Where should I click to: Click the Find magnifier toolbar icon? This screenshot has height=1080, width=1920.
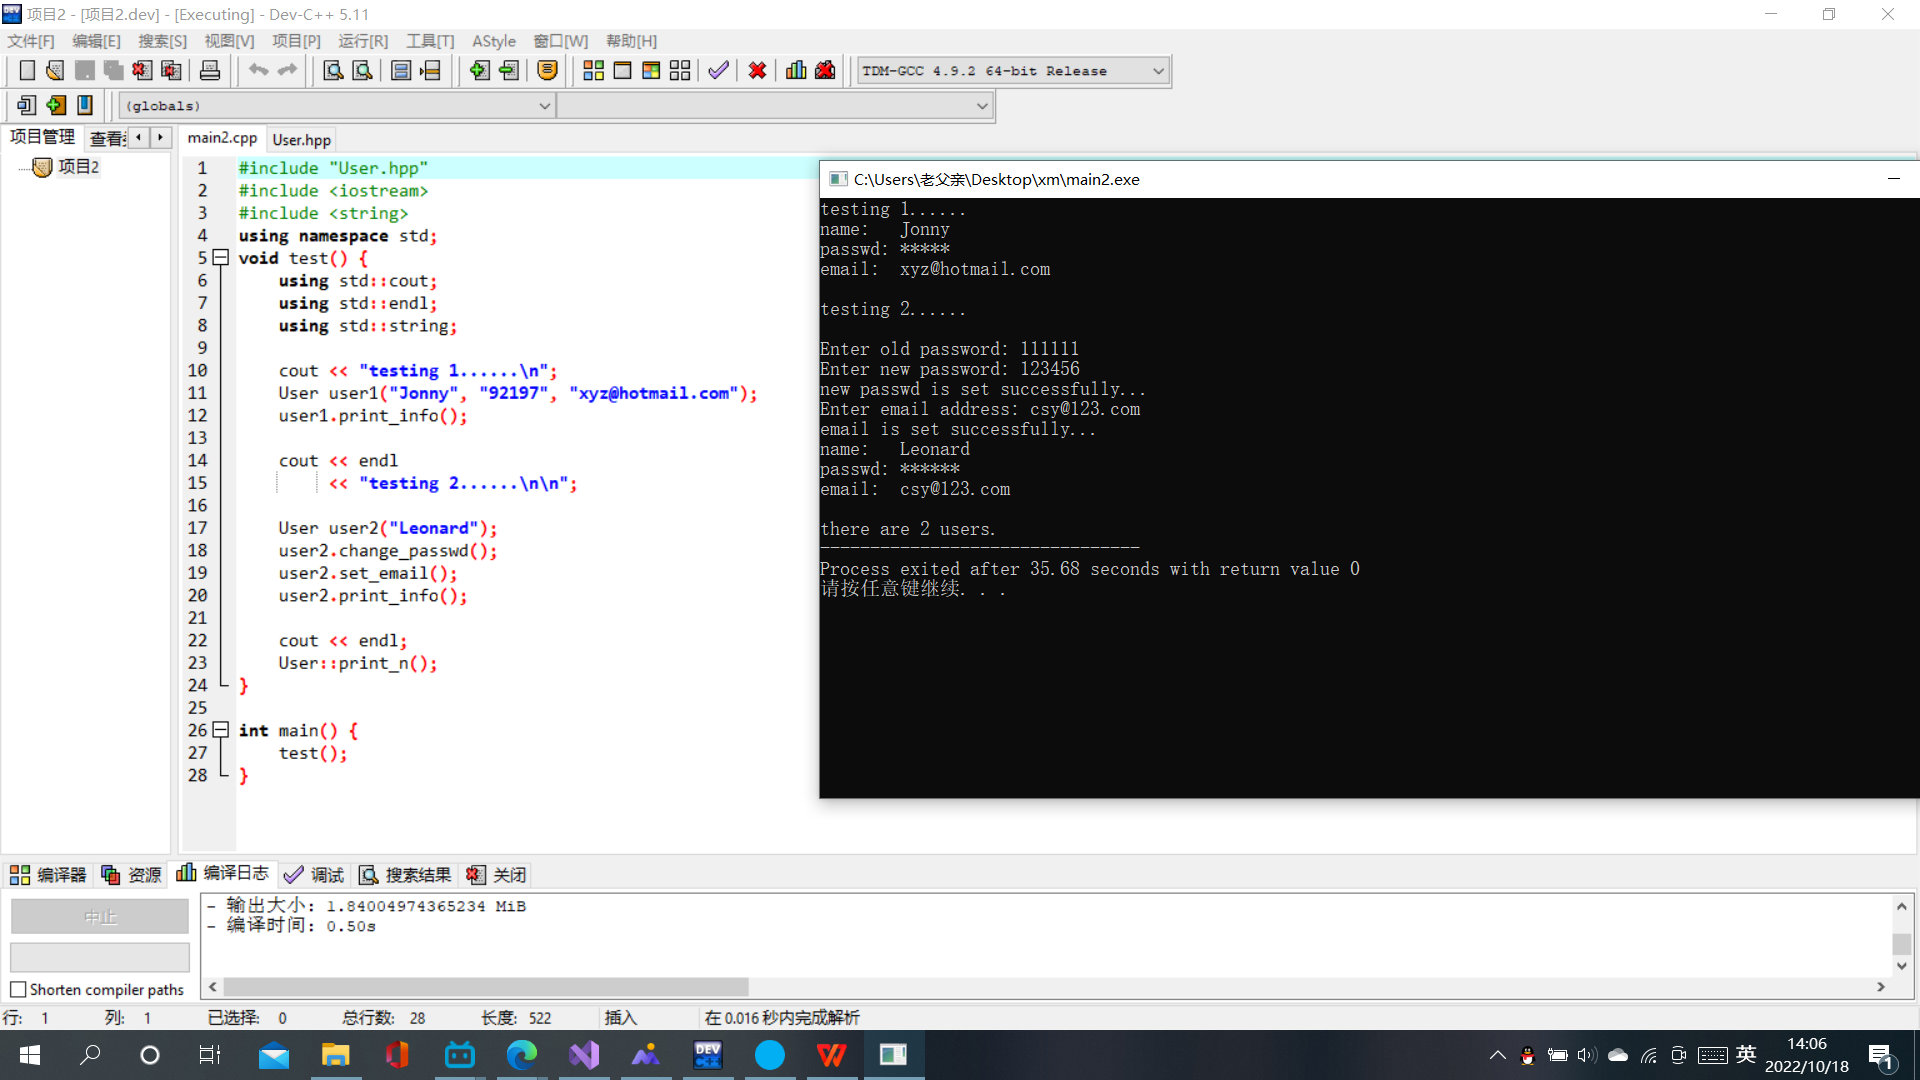[333, 71]
